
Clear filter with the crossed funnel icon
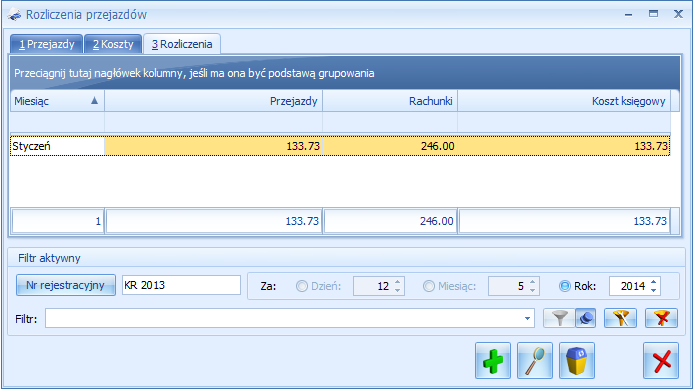[661, 318]
